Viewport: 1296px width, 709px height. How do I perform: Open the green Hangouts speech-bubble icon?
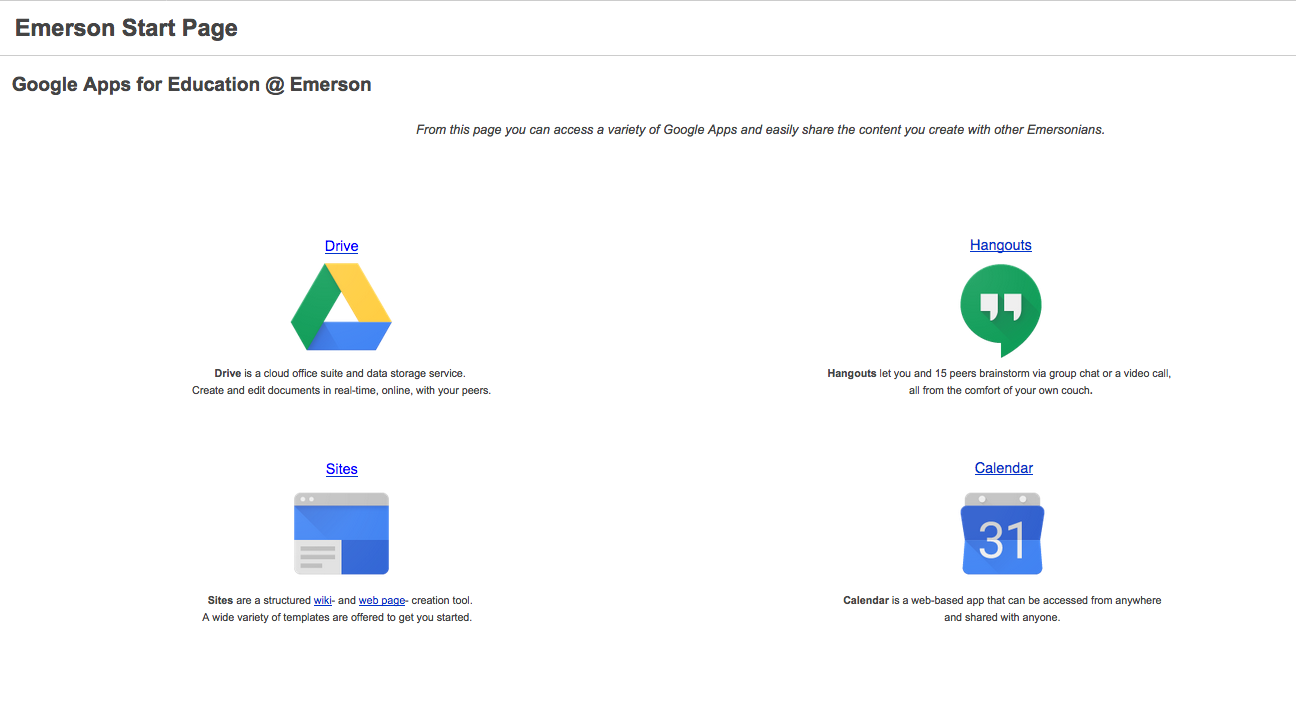(x=1000, y=310)
